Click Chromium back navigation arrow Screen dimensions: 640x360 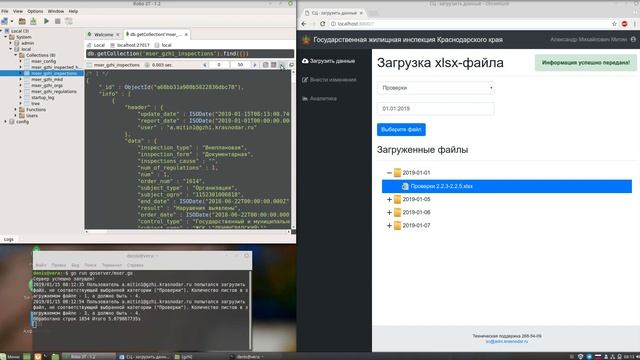[x=304, y=24]
